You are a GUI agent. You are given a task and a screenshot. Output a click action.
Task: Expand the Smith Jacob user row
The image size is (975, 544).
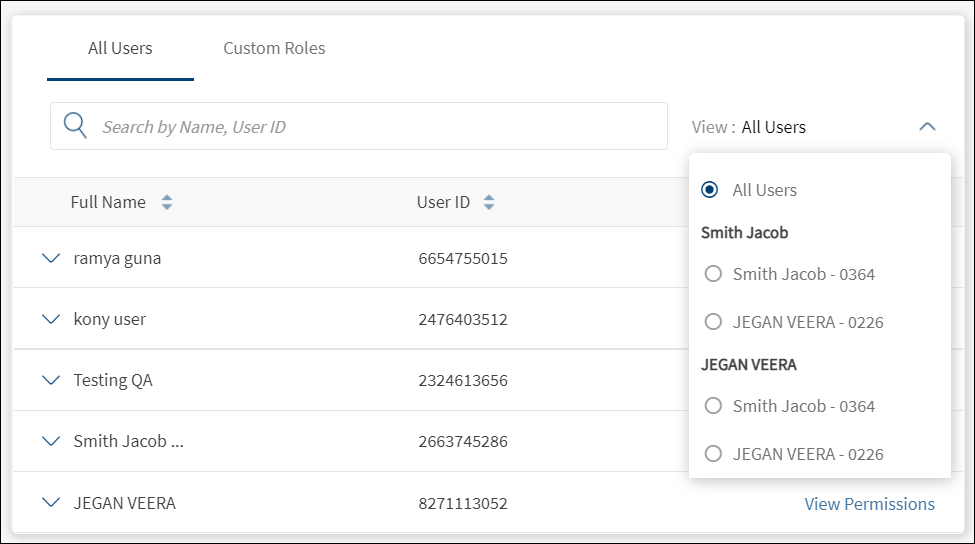[52, 441]
